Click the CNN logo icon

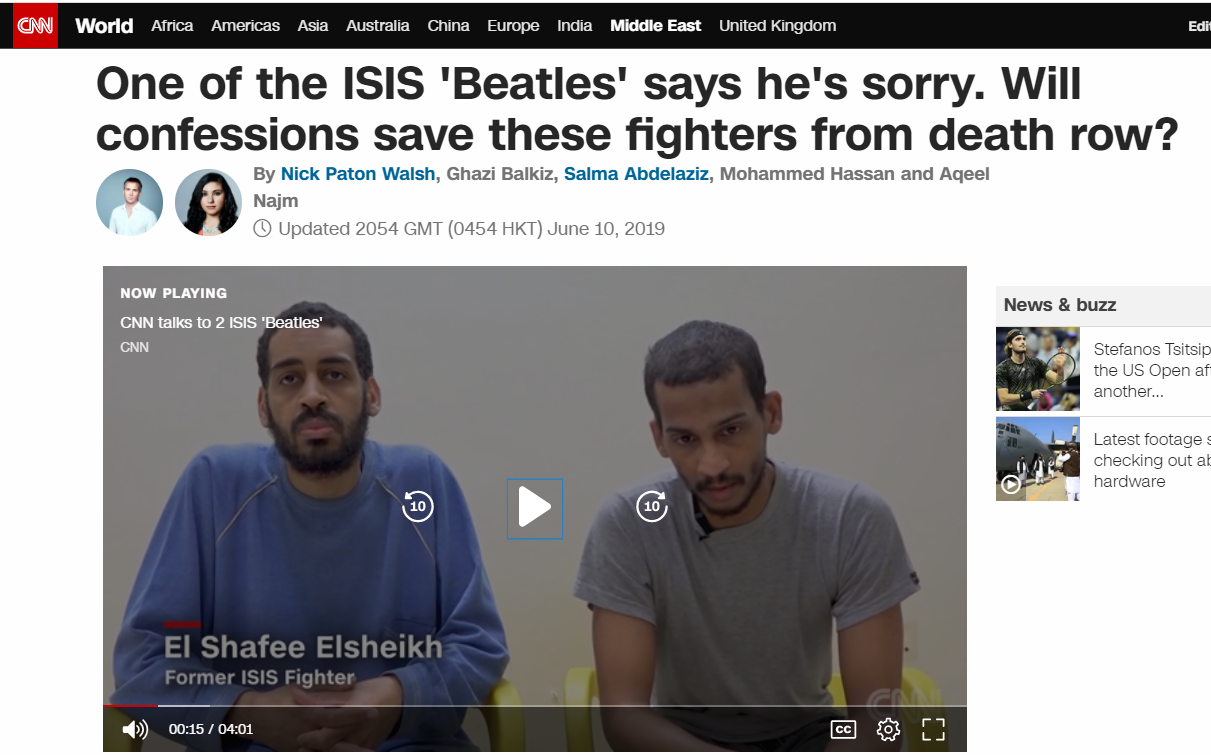(36, 26)
